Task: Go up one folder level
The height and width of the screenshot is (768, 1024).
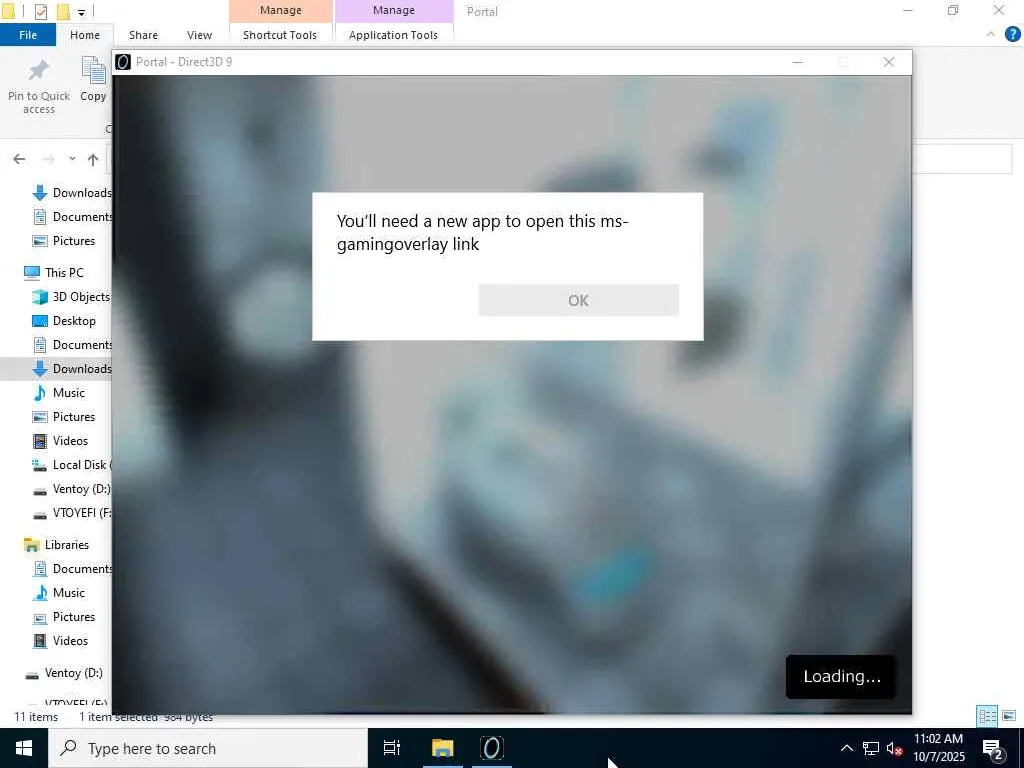Action: click(x=93, y=159)
